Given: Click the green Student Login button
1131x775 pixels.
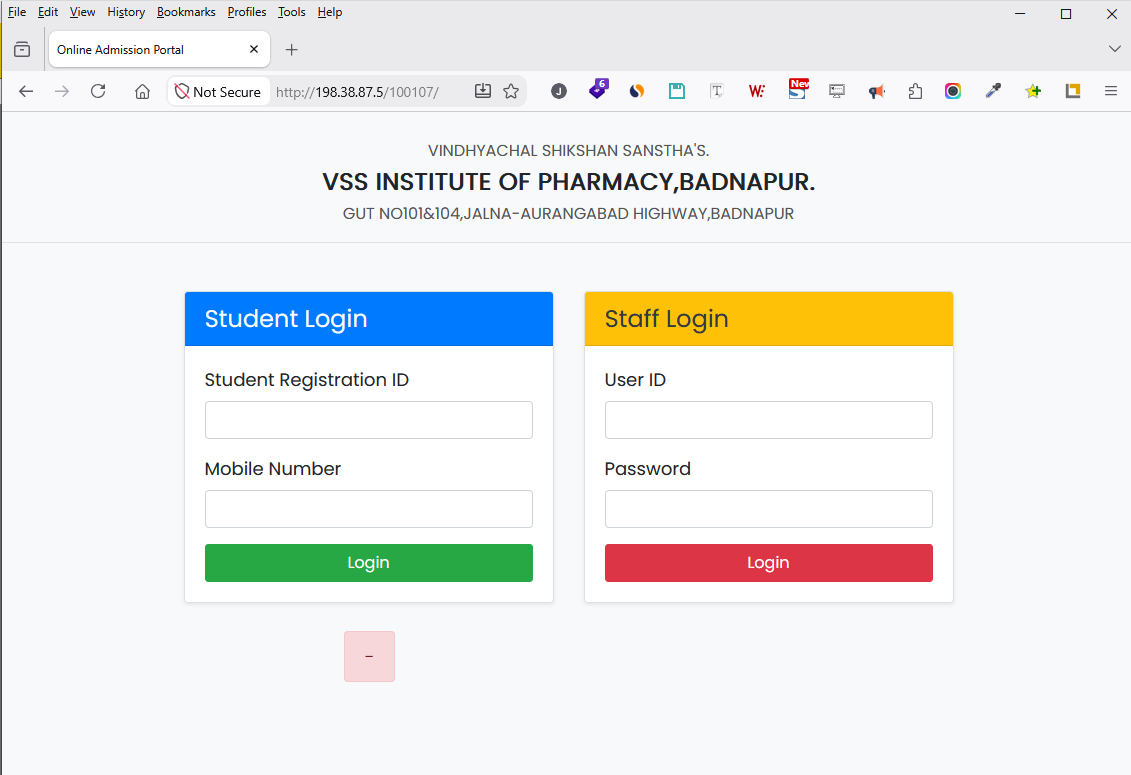Looking at the screenshot, I should tap(369, 563).
